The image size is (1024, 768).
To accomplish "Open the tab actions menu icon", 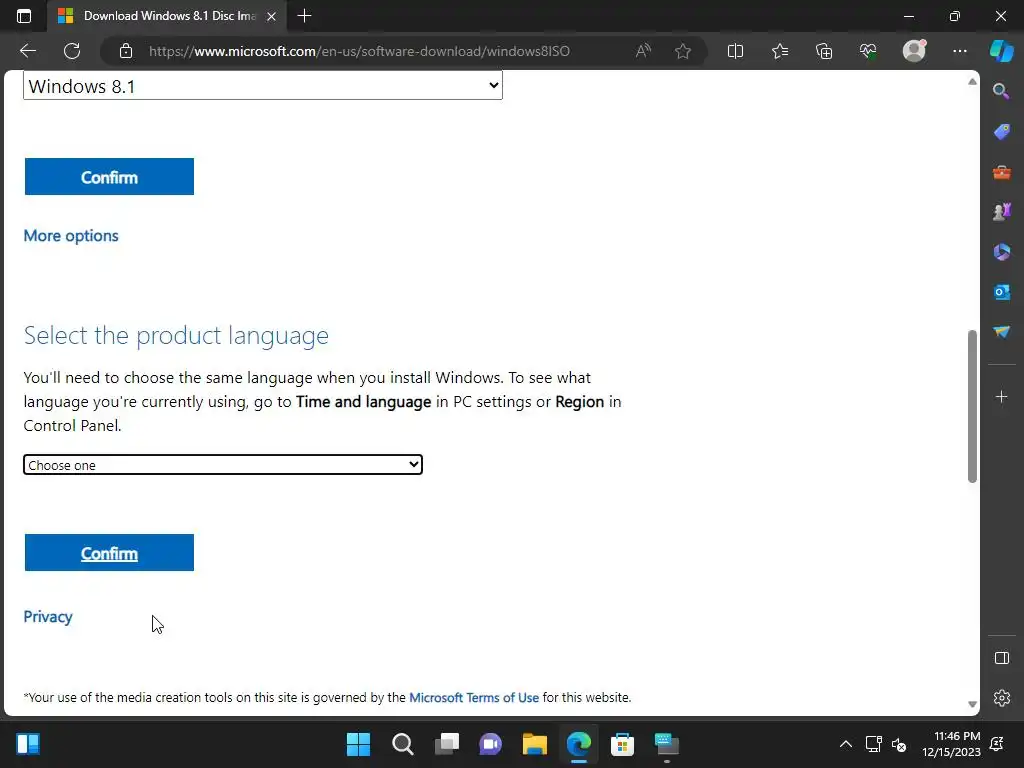I will (24, 16).
